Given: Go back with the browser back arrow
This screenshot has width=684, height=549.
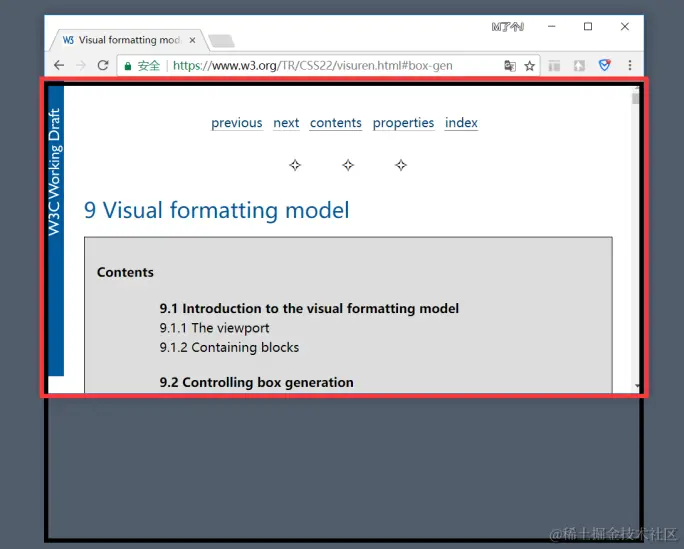Looking at the screenshot, I should click(x=59, y=65).
